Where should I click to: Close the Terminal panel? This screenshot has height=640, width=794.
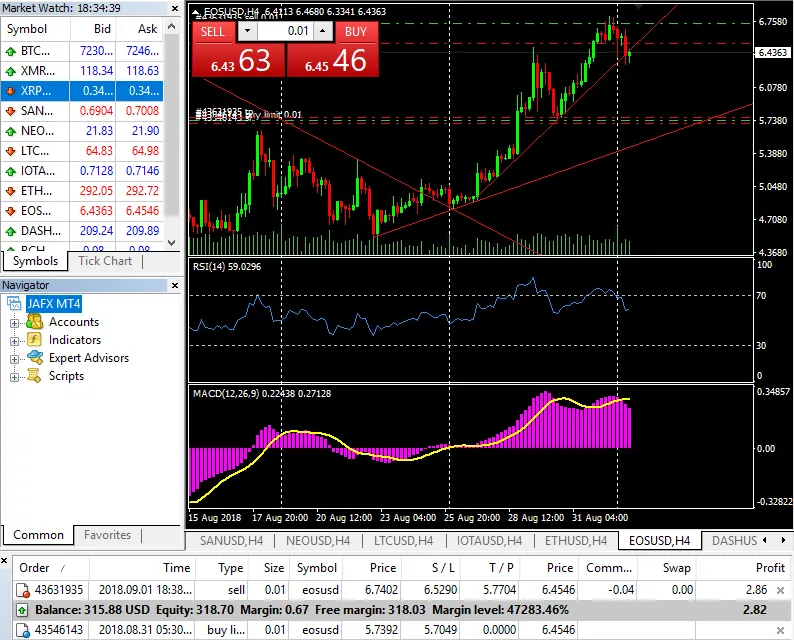click(x=4, y=561)
